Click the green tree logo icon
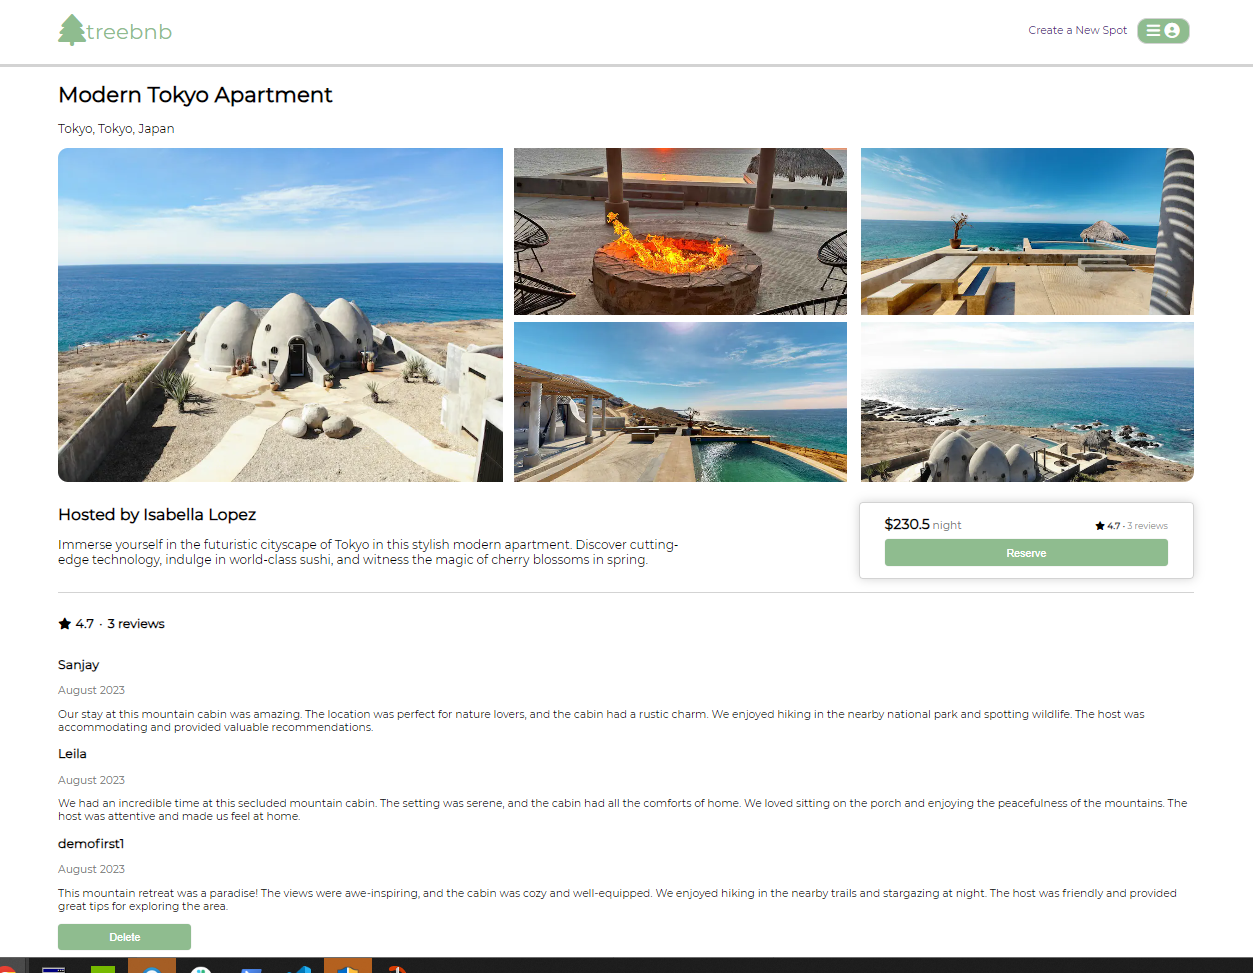This screenshot has width=1253, height=973. pos(72,30)
